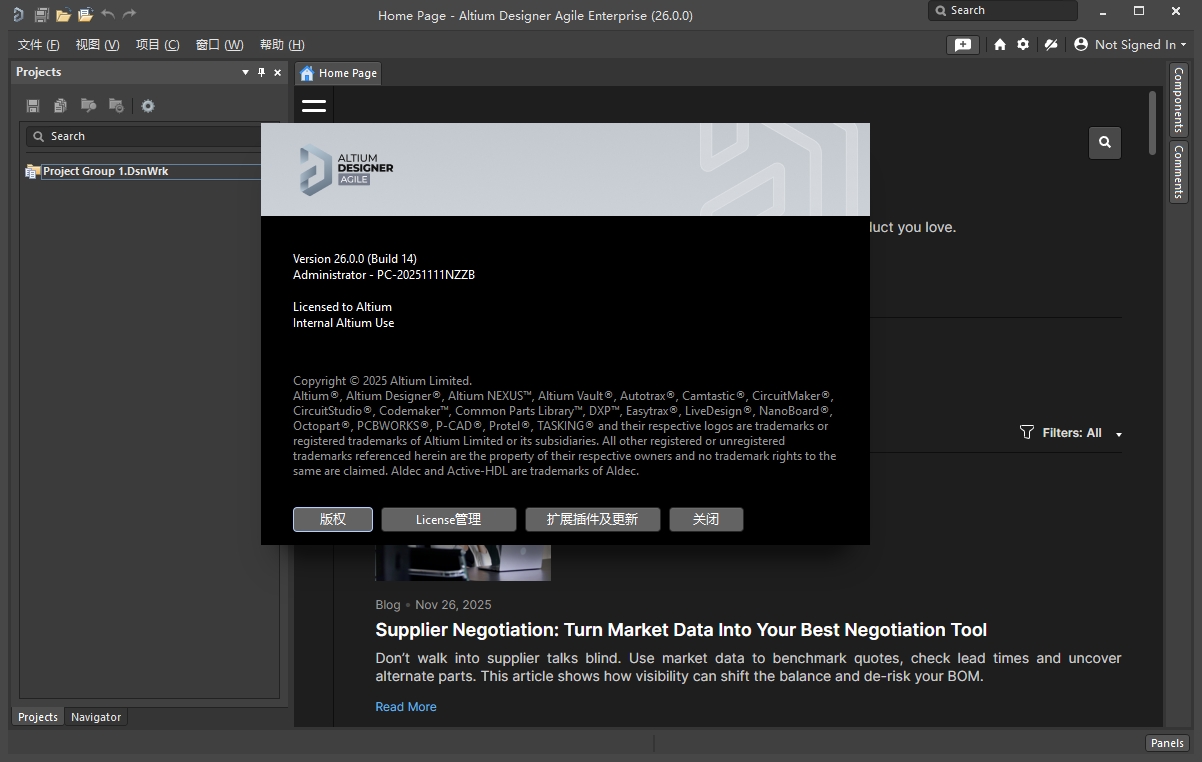Switch to the Navigator tab

click(96, 717)
